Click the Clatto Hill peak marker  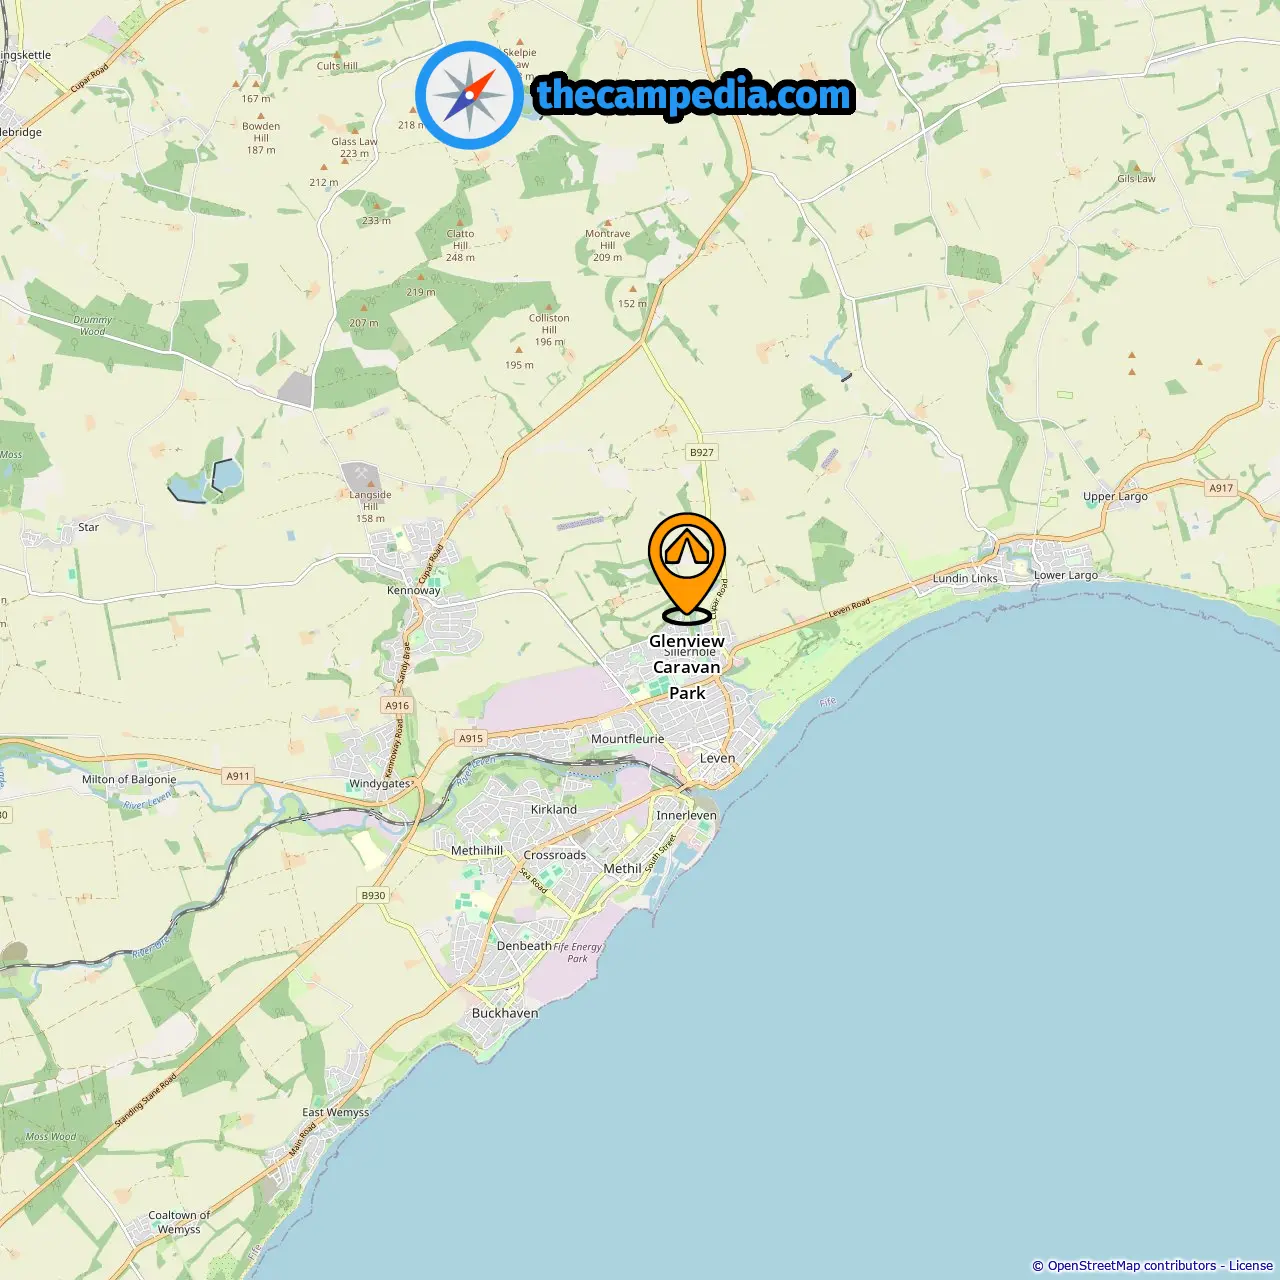[460, 223]
